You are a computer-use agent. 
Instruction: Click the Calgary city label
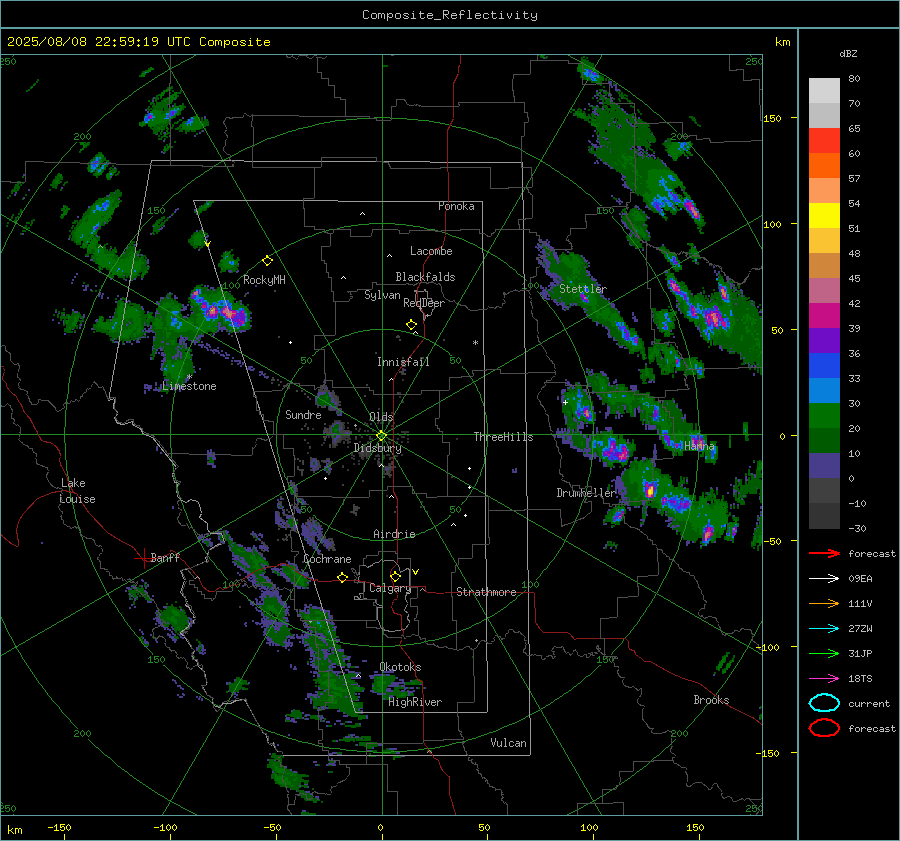(x=390, y=588)
